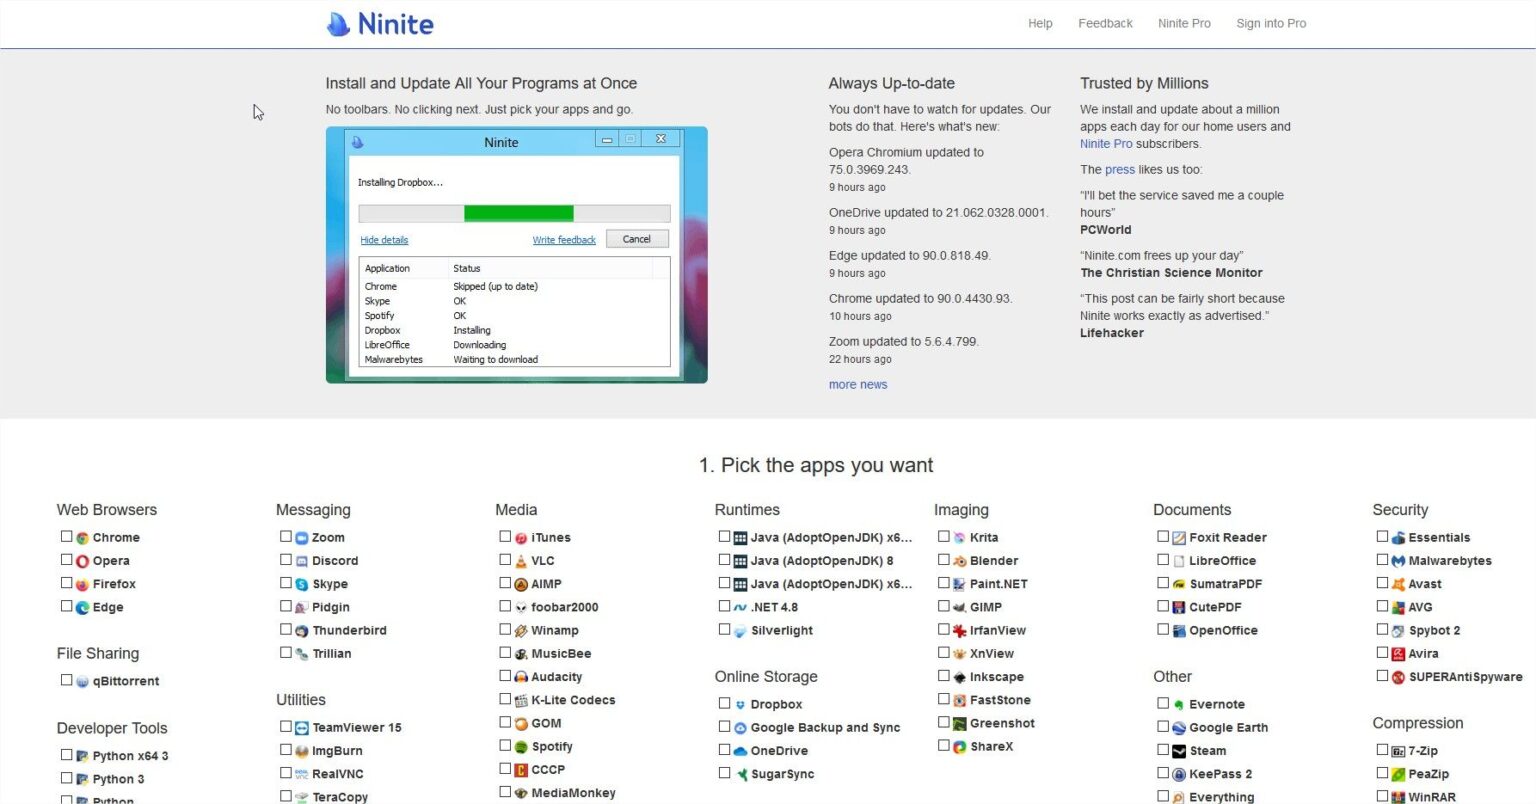
Task: Click the Malwarebytes icon under Security
Action: tap(1397, 560)
